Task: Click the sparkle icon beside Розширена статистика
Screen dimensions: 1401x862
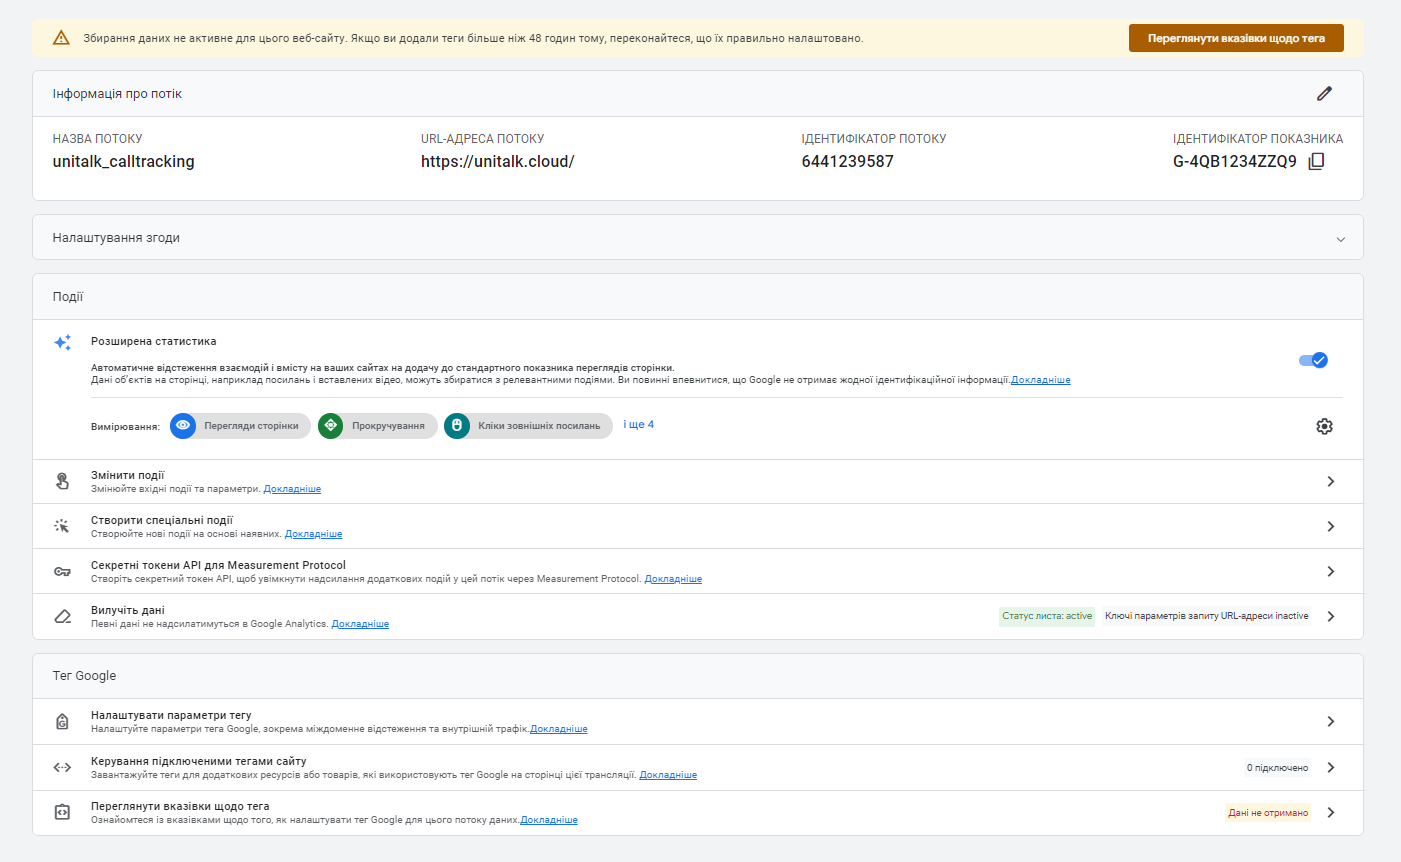Action: pos(62,343)
